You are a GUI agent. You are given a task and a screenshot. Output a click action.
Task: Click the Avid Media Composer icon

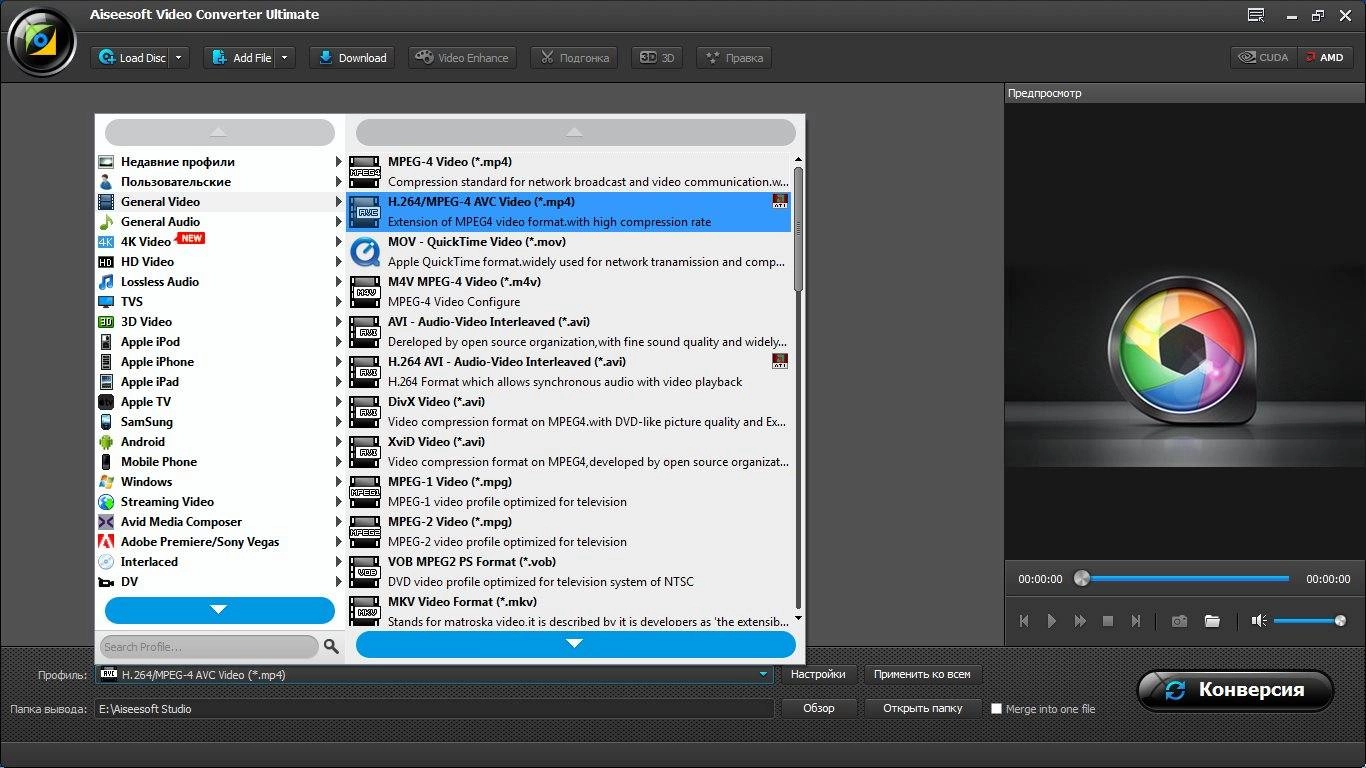tap(106, 522)
